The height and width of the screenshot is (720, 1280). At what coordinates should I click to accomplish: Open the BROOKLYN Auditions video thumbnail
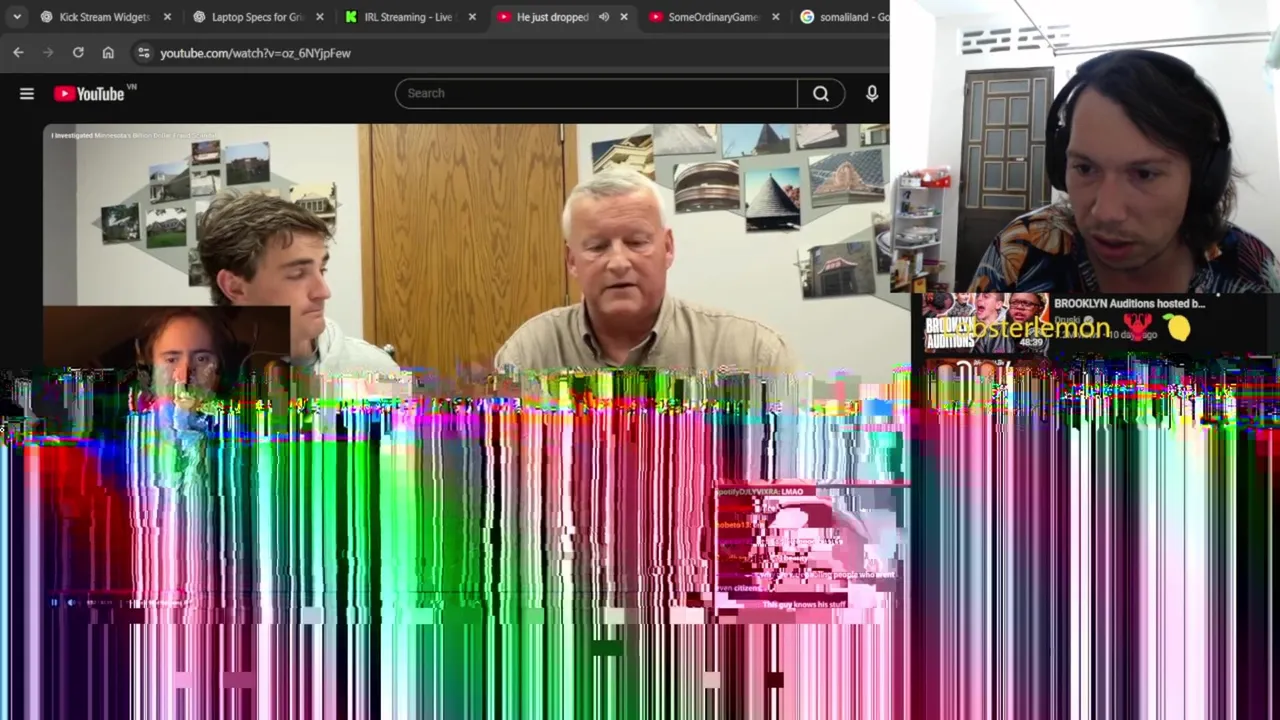point(985,322)
